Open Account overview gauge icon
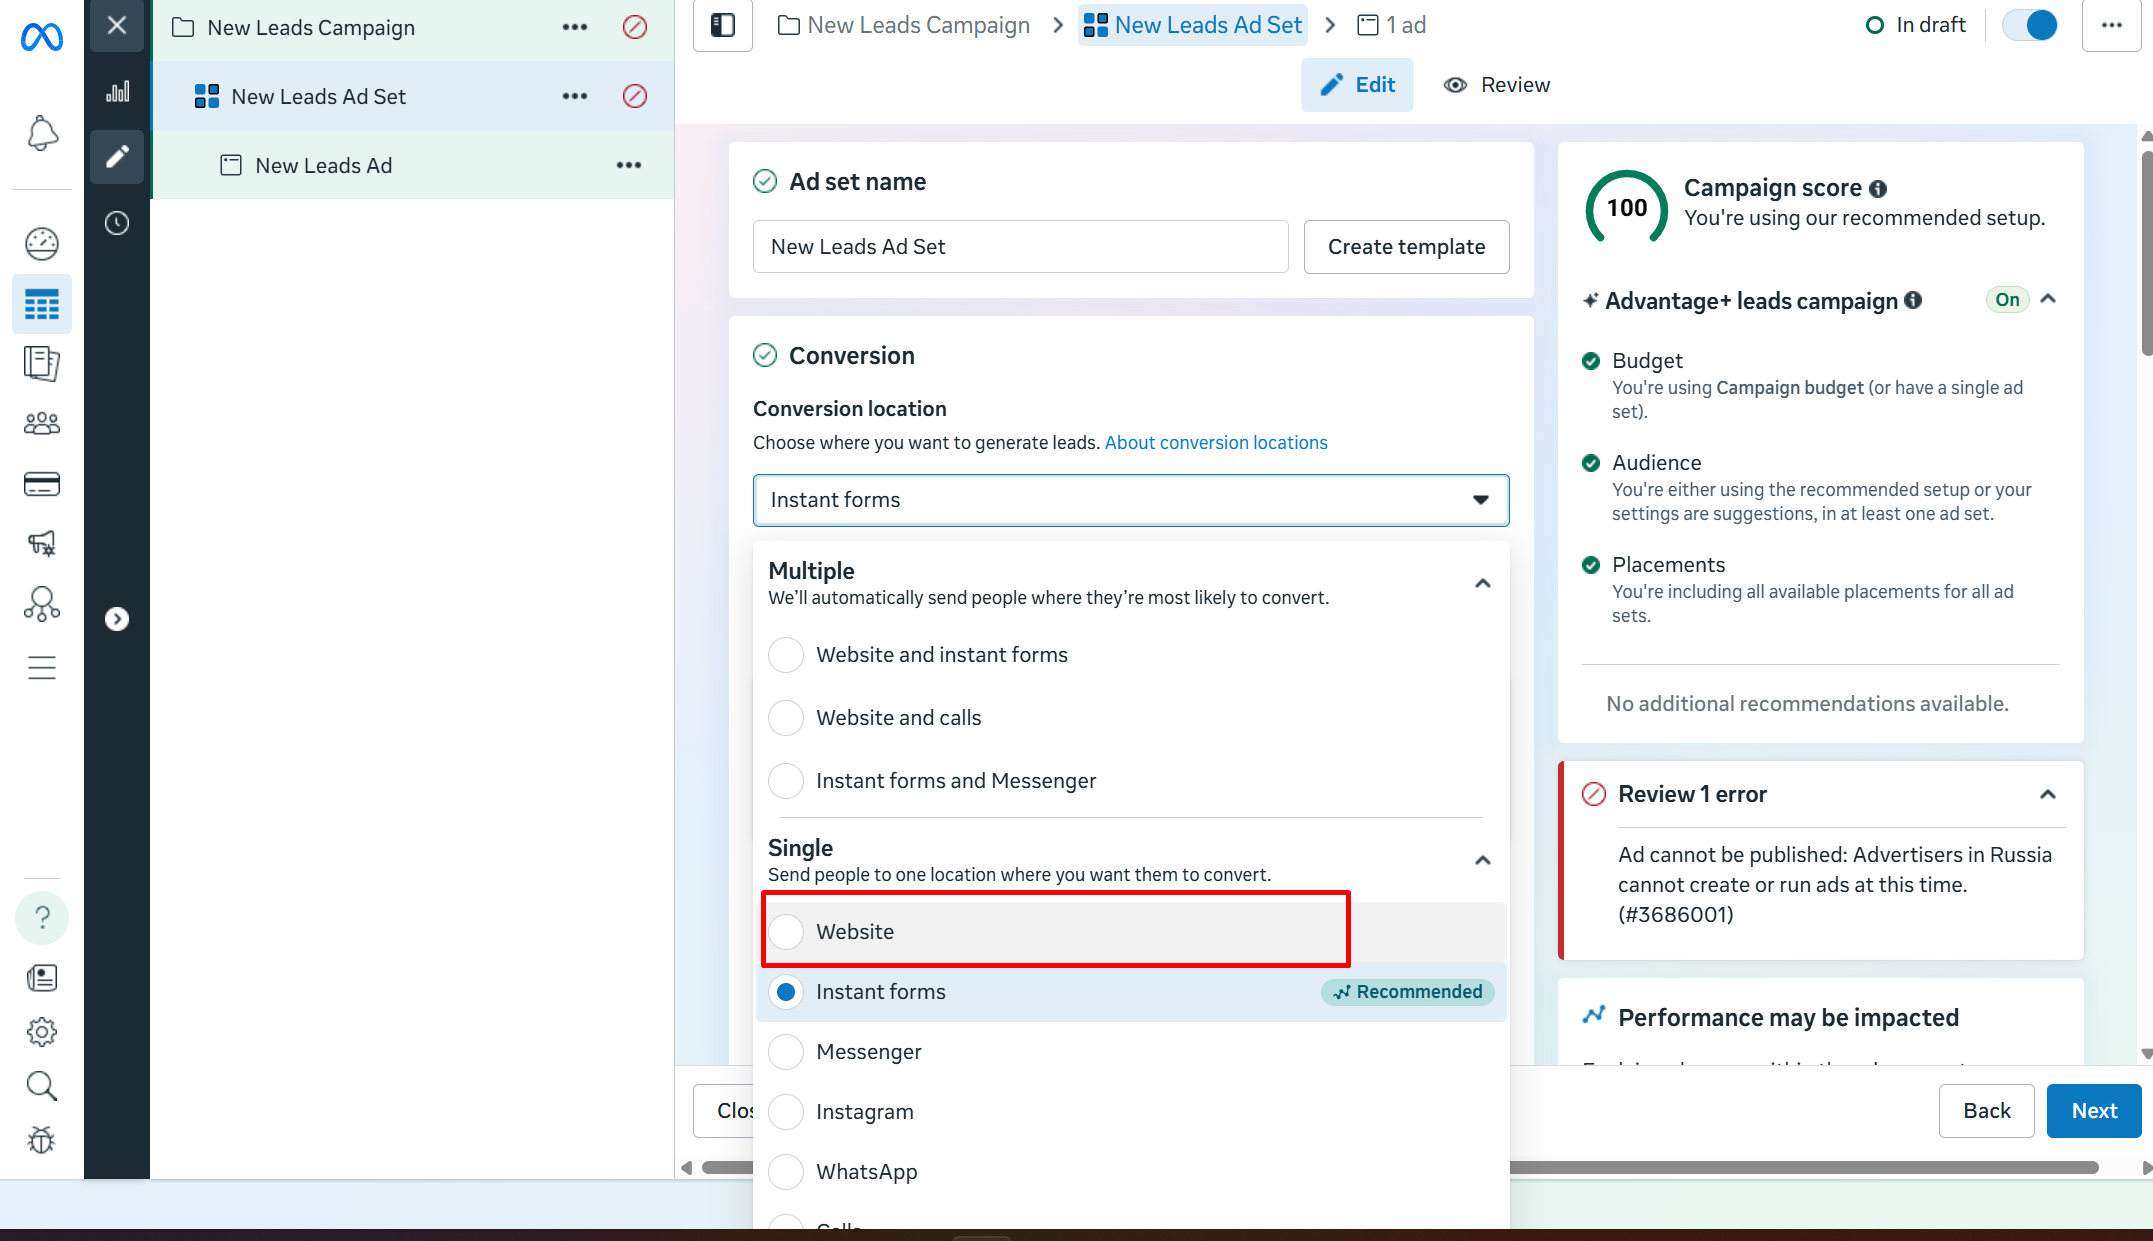Screen dimensions: 2153x1241 (42, 243)
